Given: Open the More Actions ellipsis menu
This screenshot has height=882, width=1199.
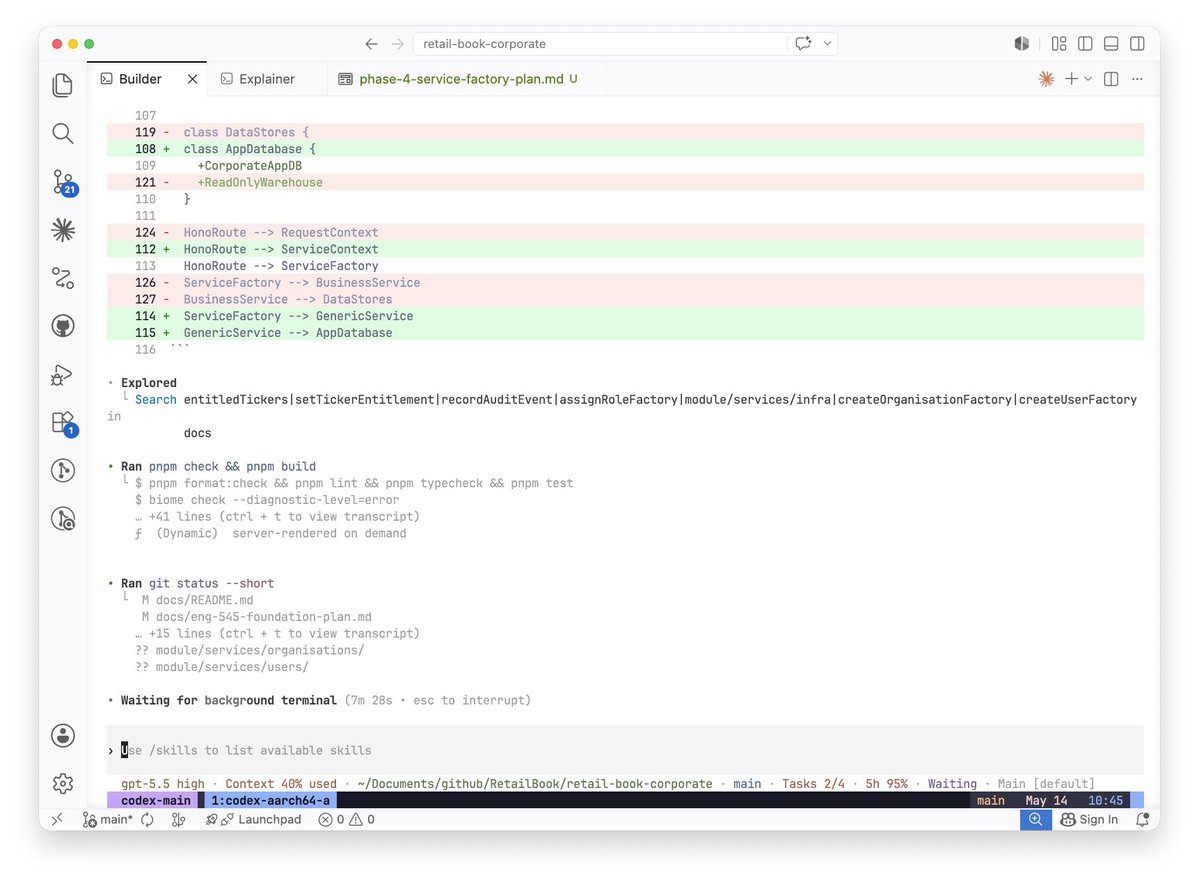Looking at the screenshot, I should (x=1137, y=79).
